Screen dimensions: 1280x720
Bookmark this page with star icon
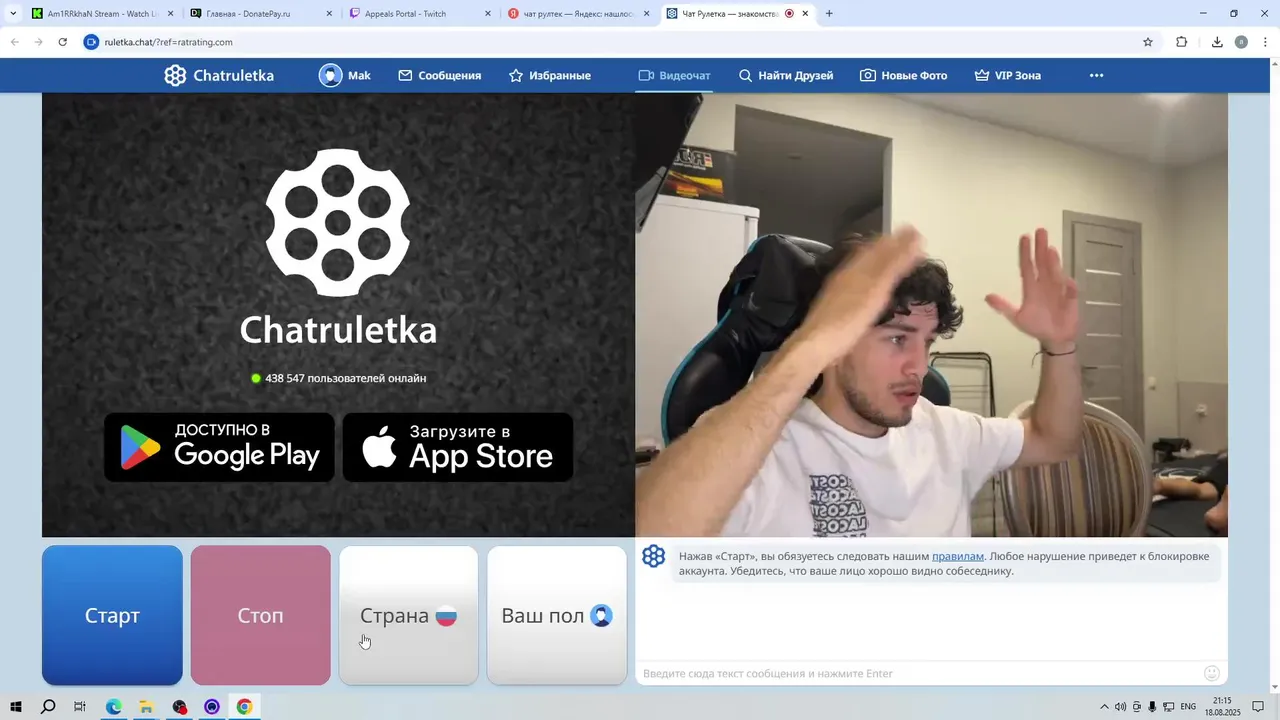(1148, 42)
